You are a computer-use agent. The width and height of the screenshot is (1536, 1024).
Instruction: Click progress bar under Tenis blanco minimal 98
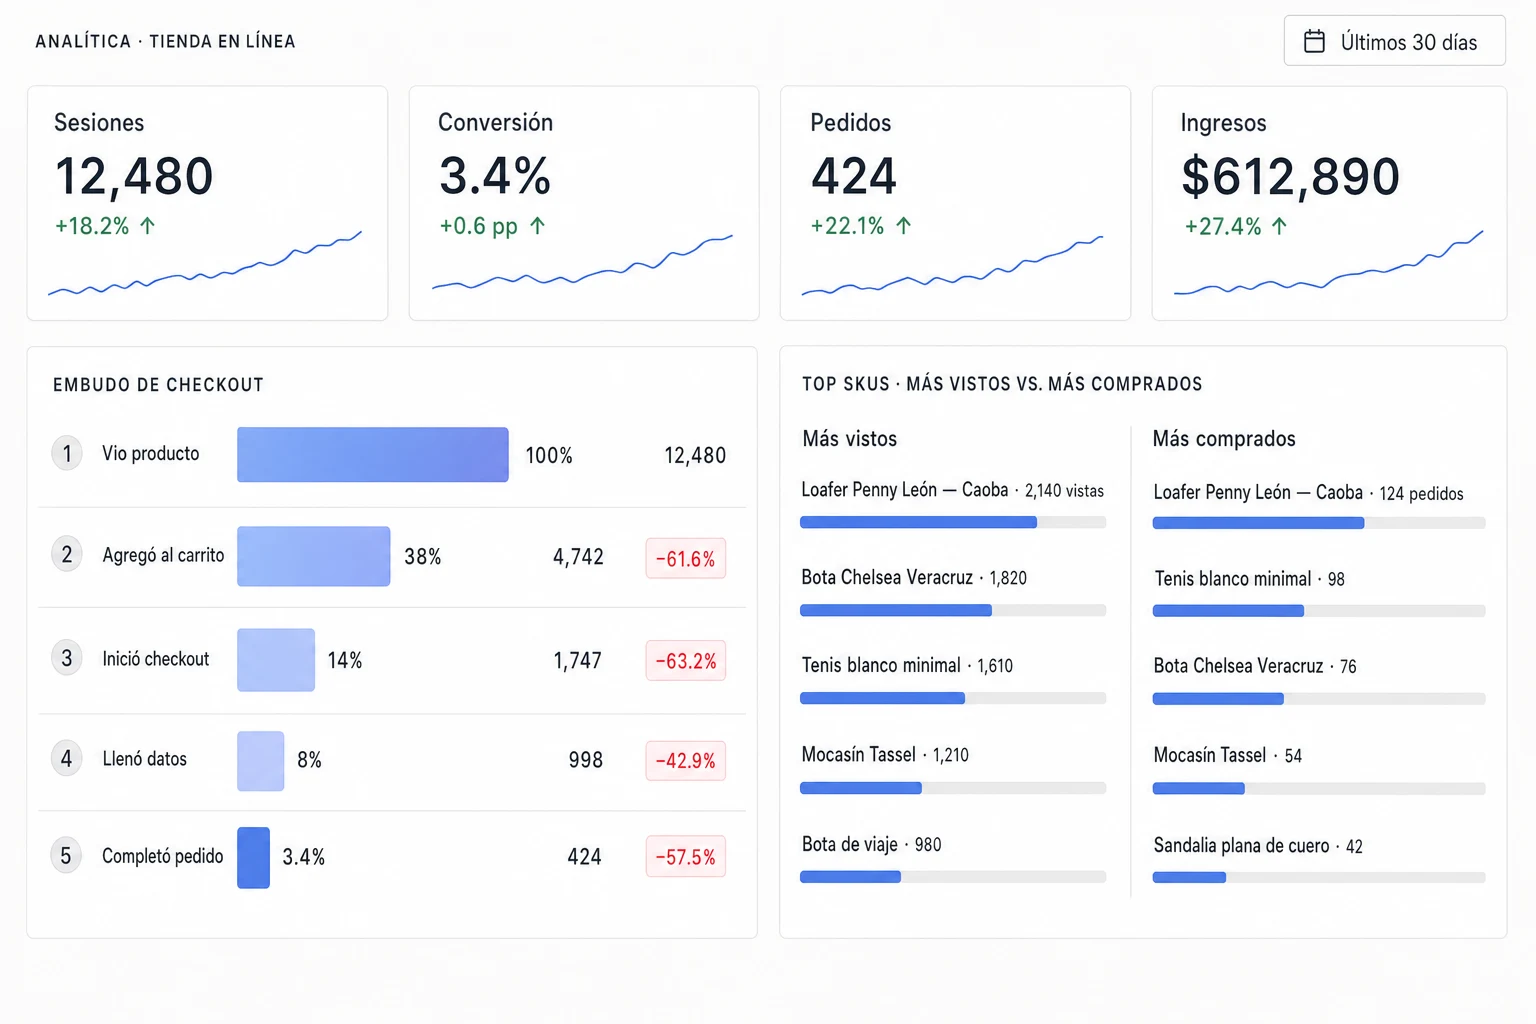coord(1319,611)
